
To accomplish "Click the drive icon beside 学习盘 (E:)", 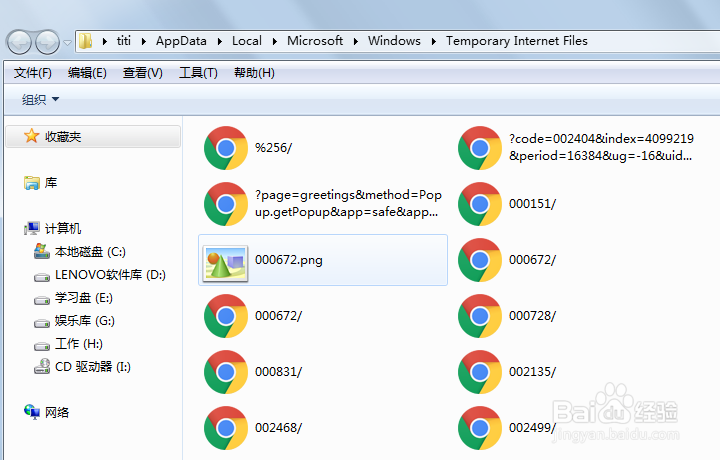I will [x=42, y=300].
